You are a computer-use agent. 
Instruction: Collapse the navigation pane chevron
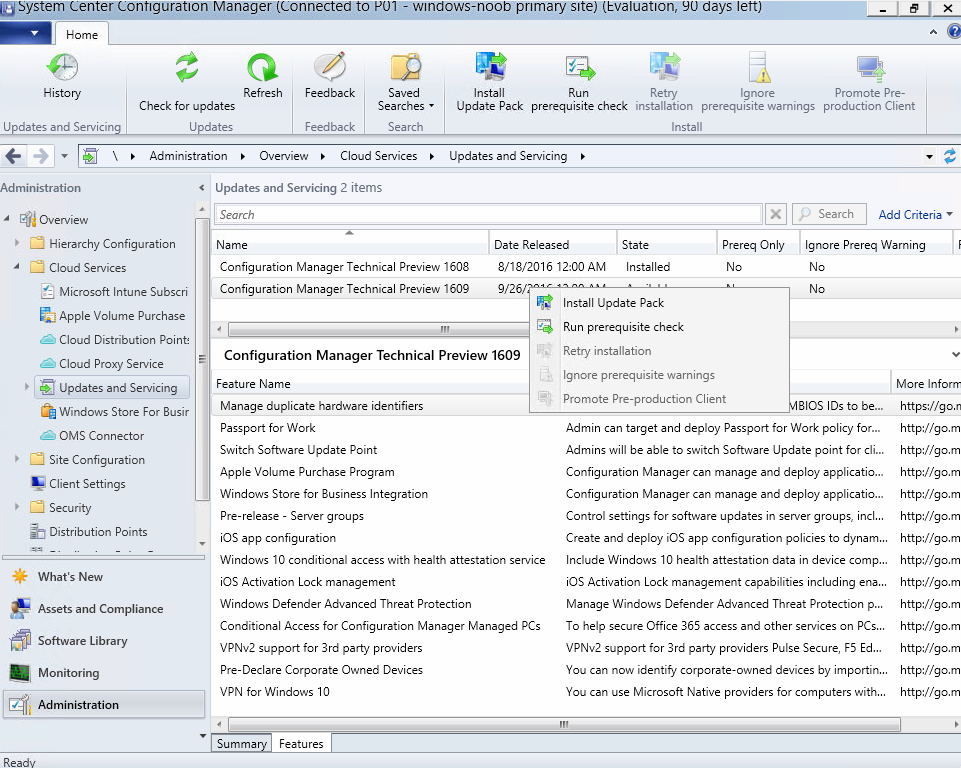(202, 188)
